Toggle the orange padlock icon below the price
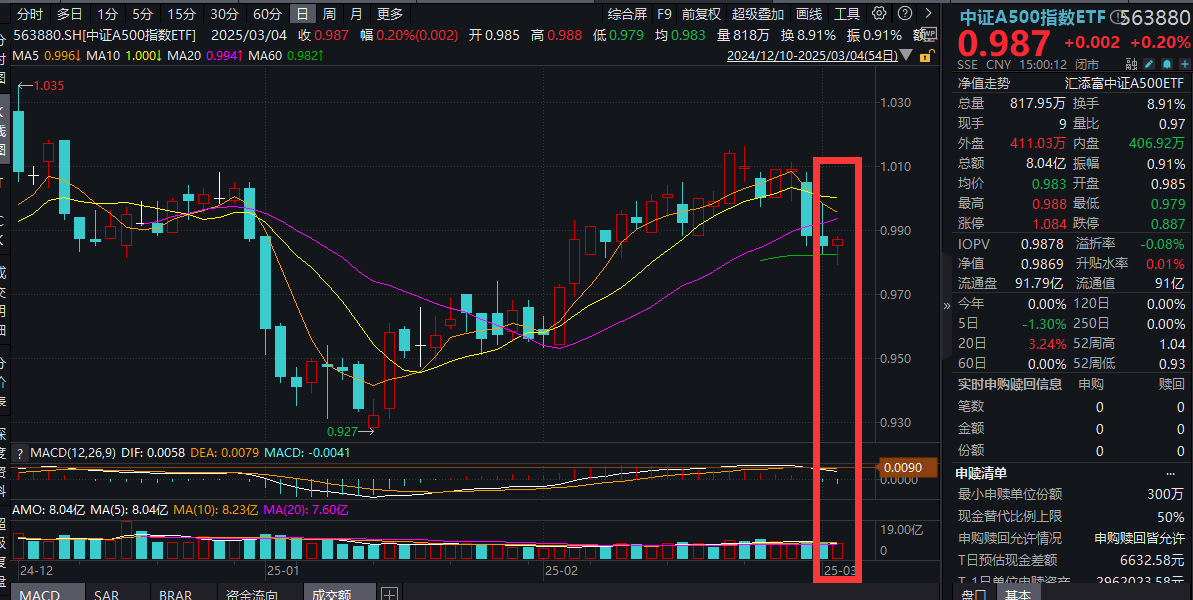This screenshot has width=1193, height=600. (926, 57)
